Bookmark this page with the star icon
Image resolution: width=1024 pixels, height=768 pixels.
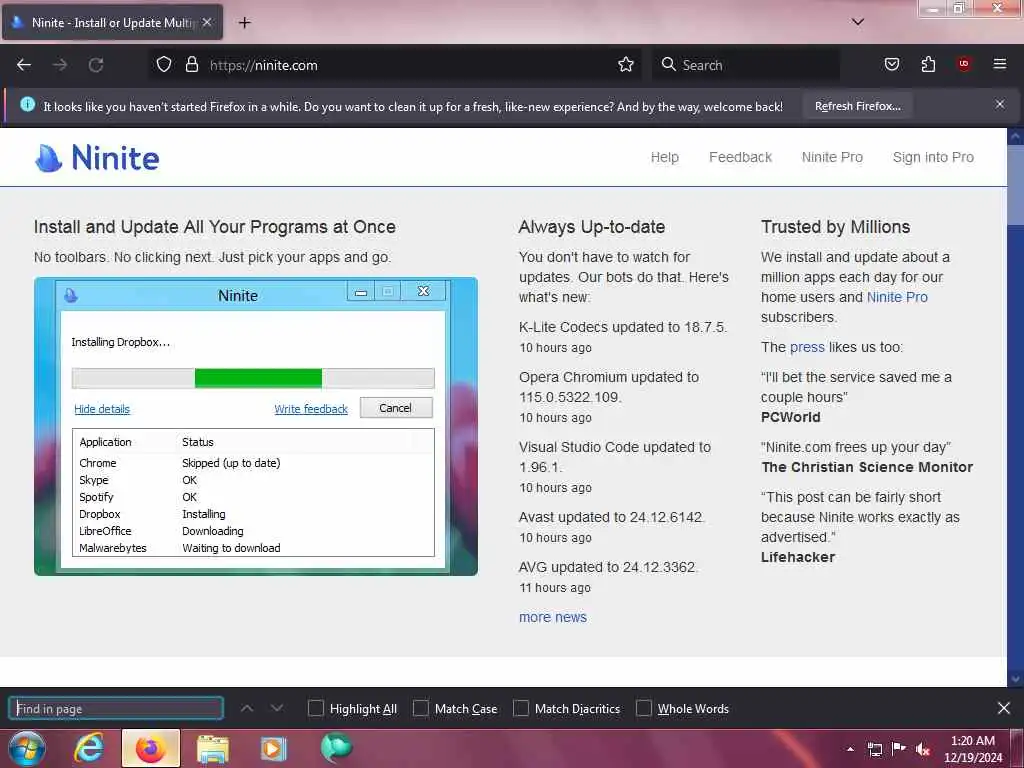[626, 65]
